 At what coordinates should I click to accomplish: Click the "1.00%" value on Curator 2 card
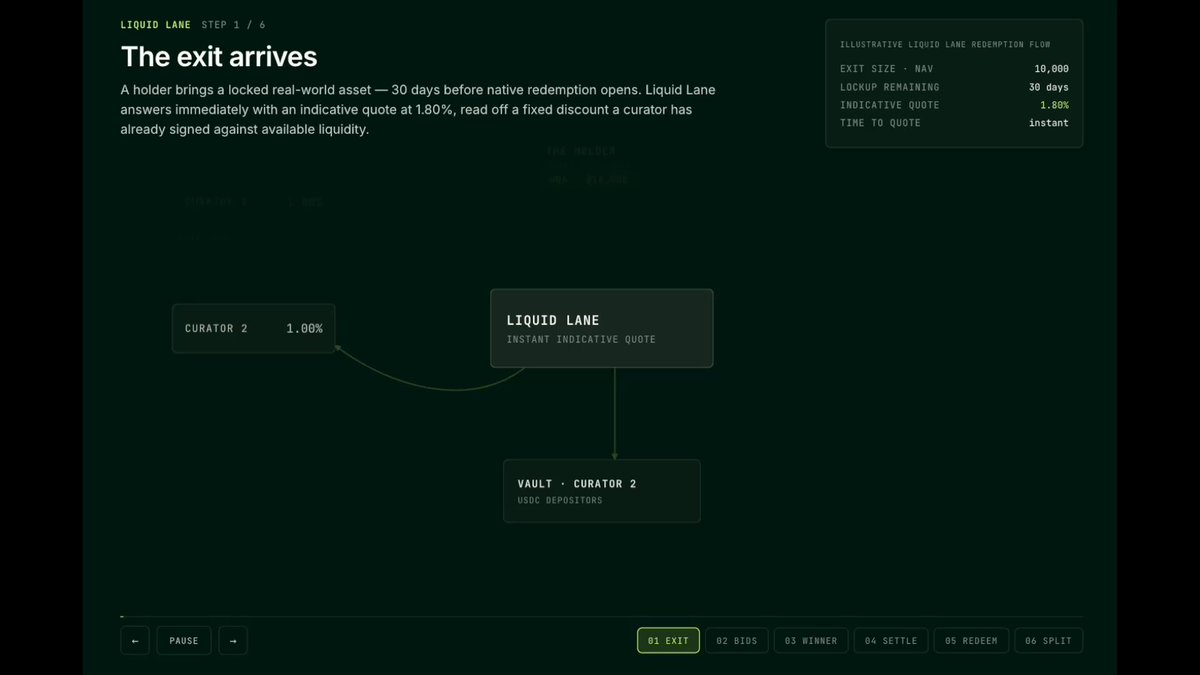304,329
